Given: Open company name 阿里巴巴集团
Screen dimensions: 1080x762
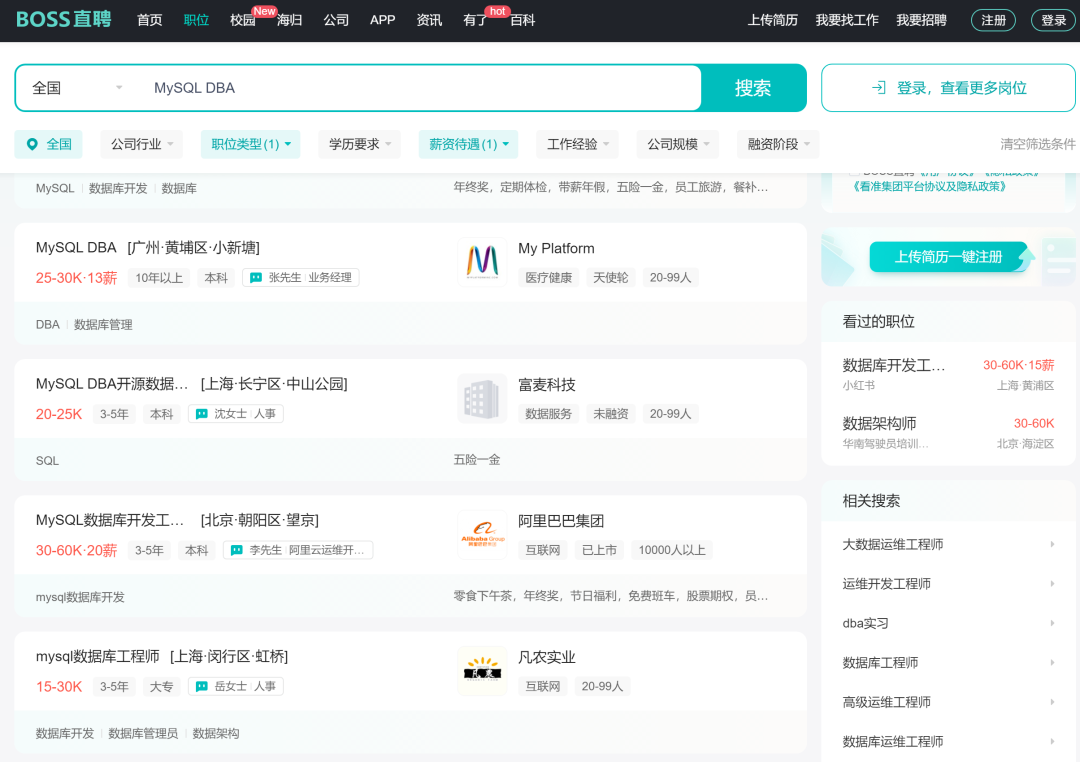Looking at the screenshot, I should click(x=561, y=521).
